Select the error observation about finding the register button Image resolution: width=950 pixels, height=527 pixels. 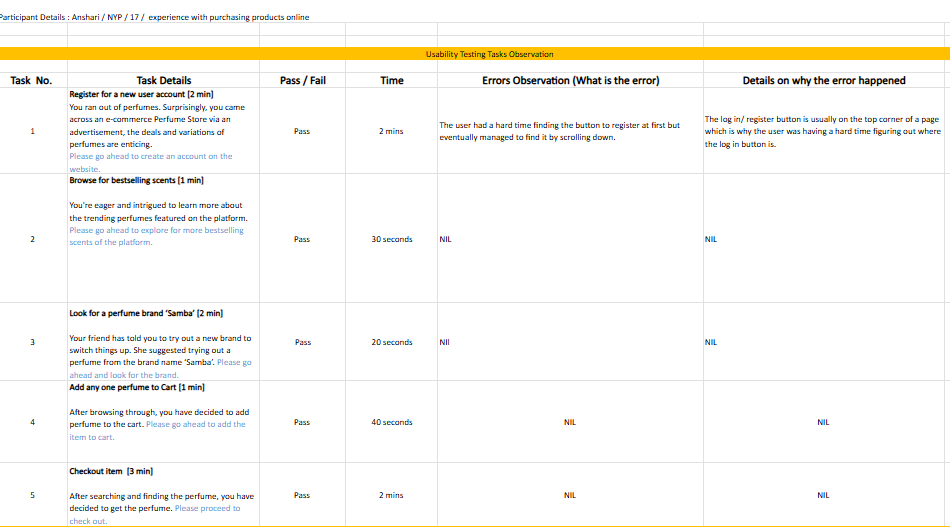[560, 131]
